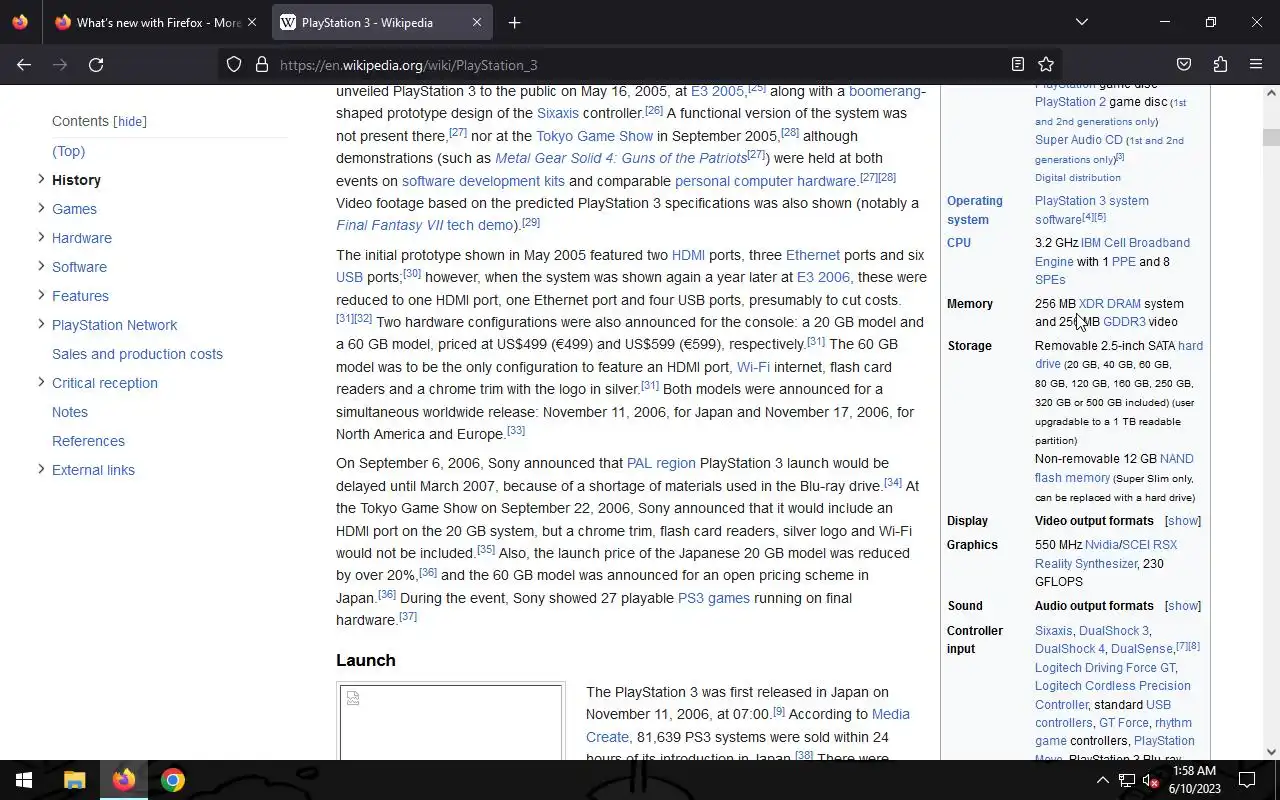Viewport: 1280px width, 800px height.
Task: Open the GDDR3 link in the infobox
Action: click(x=1124, y=322)
